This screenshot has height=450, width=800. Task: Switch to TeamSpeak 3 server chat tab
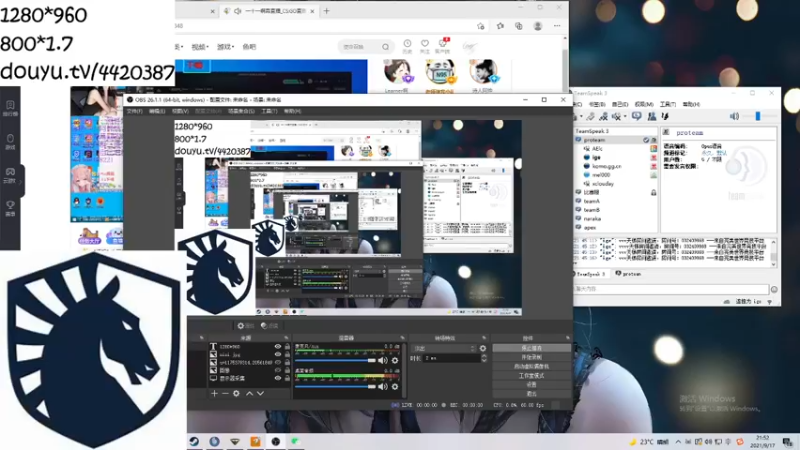(590, 274)
